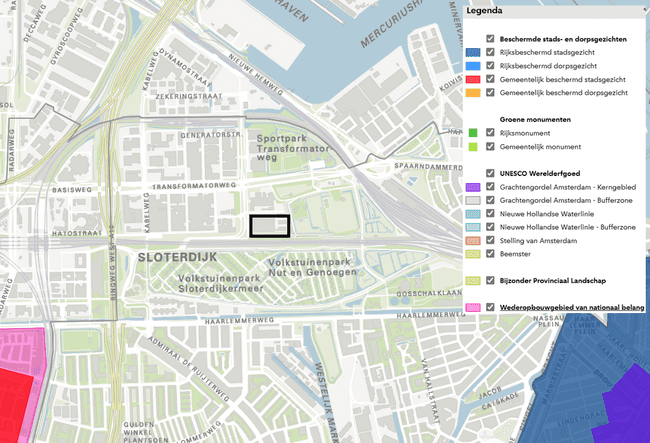Disable the Gemeentelijk beschermd stadsgezicht layer
This screenshot has width=650, height=443.
point(490,79)
